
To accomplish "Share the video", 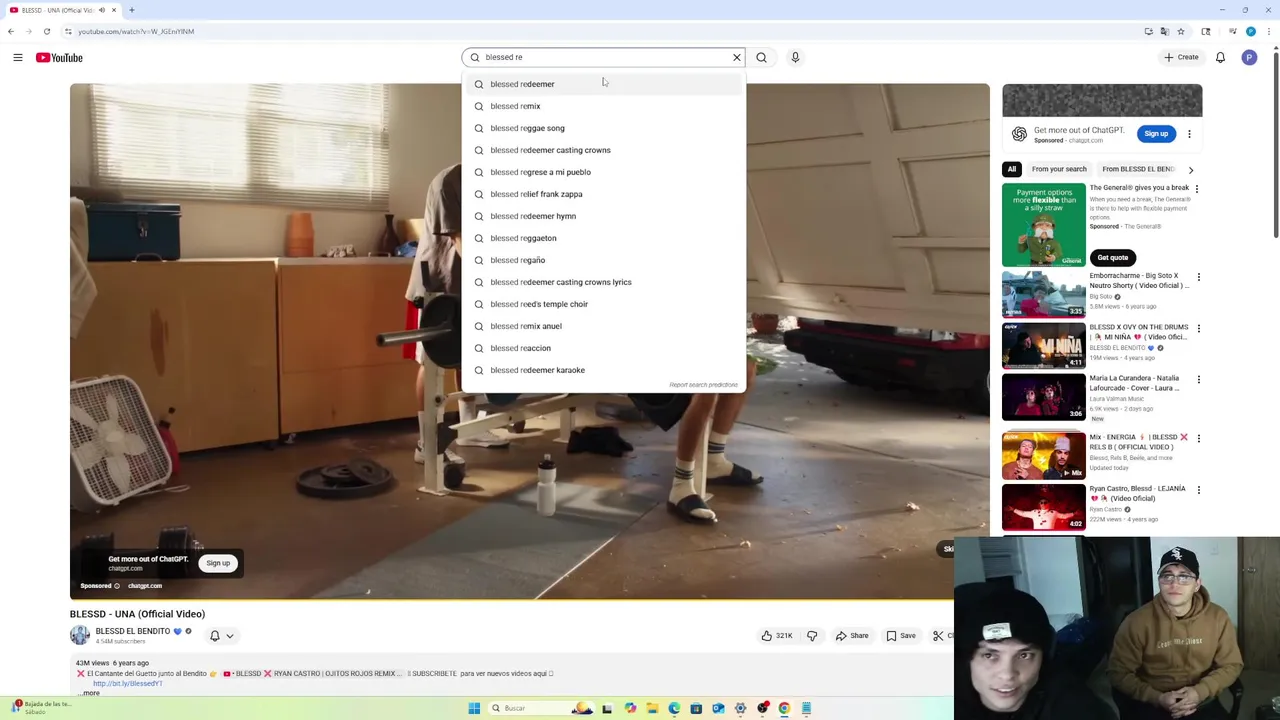I will click(x=852, y=636).
